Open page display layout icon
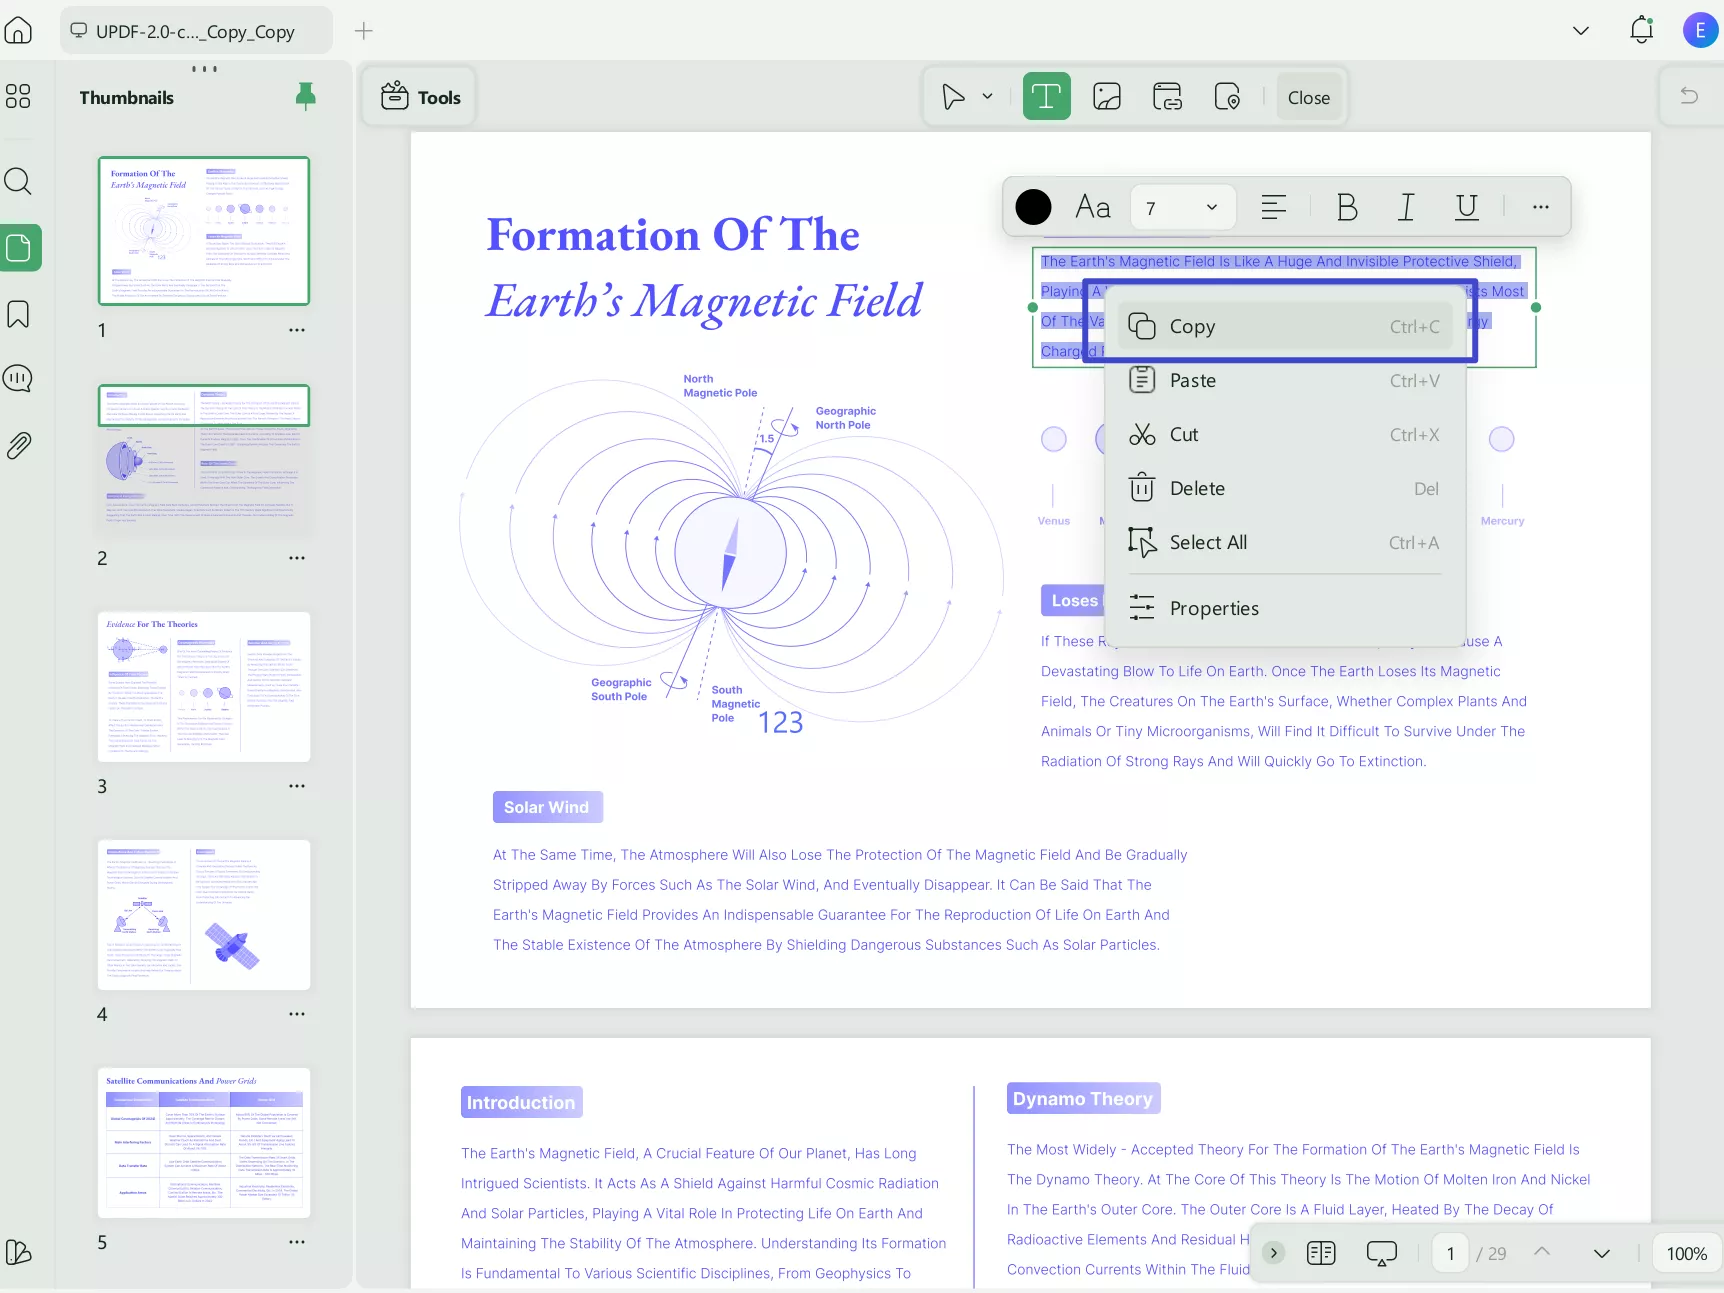 point(1321,1253)
